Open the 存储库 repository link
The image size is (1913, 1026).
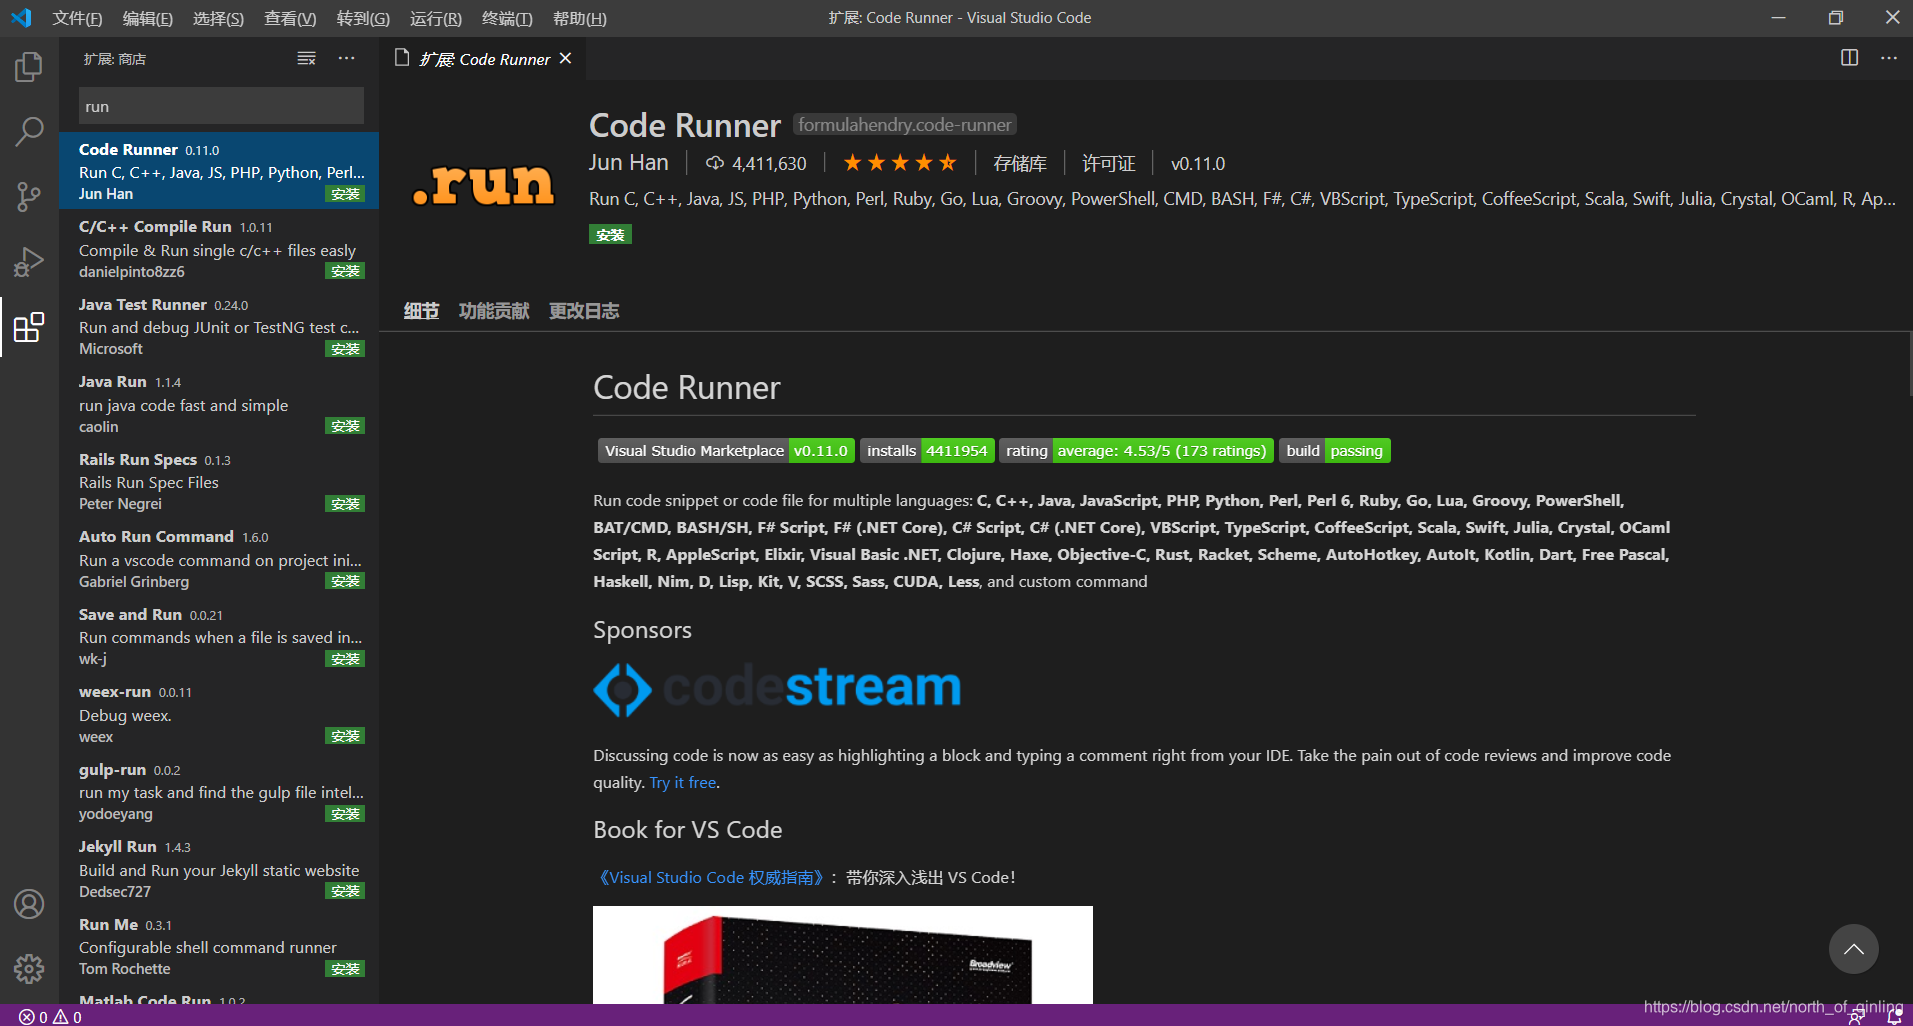tap(1020, 163)
